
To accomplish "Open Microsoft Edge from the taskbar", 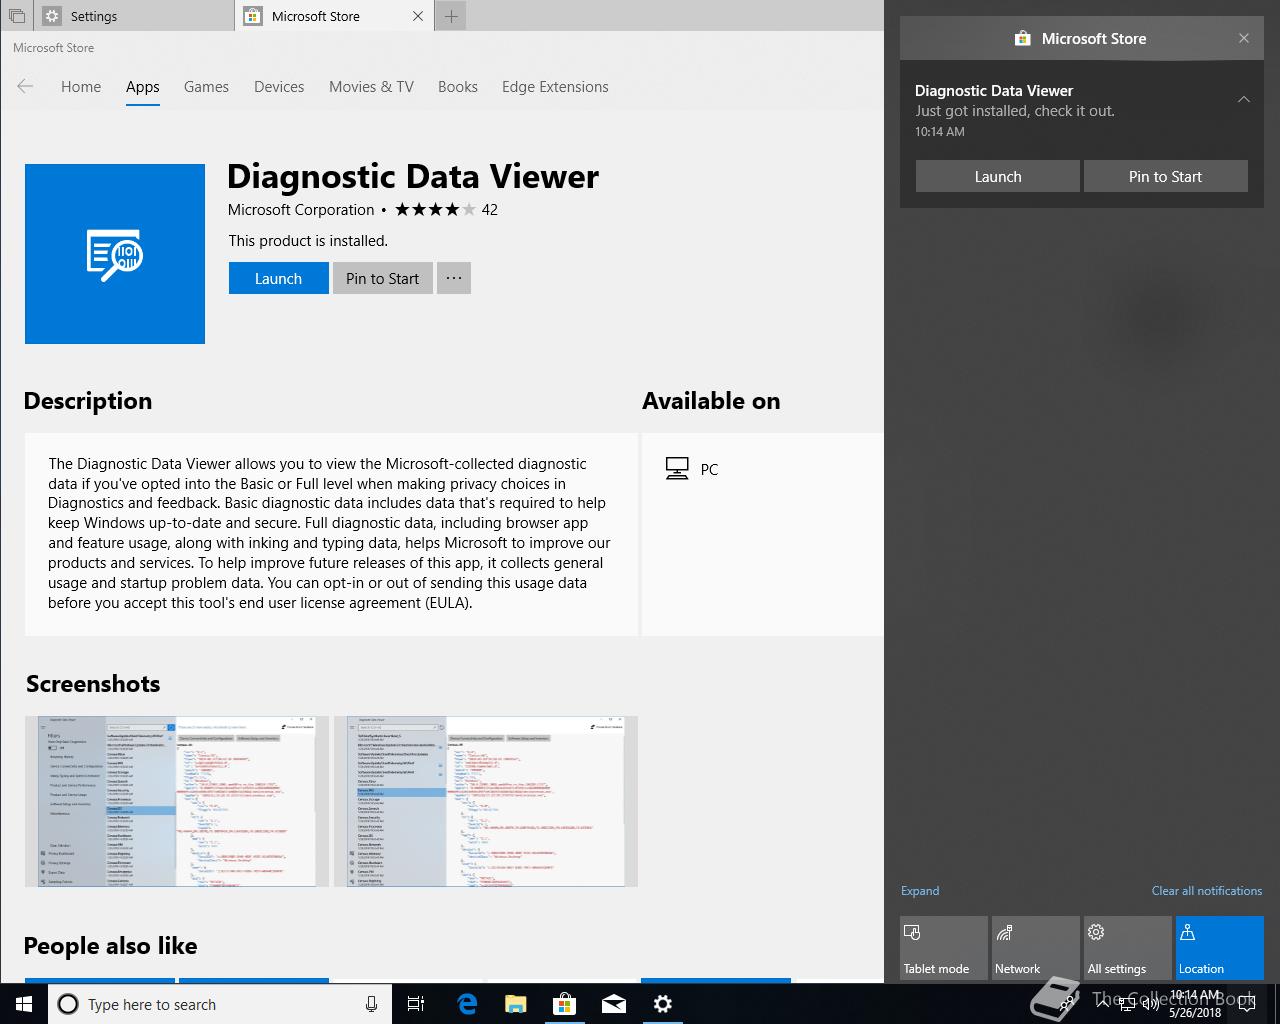I will click(467, 1004).
